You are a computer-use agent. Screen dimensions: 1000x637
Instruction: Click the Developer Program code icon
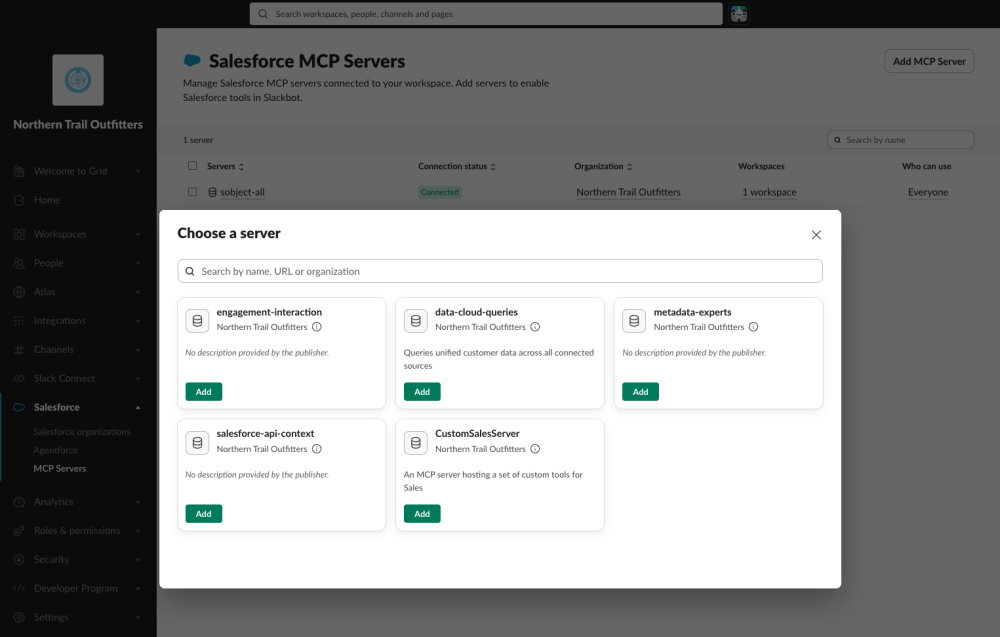coord(19,588)
